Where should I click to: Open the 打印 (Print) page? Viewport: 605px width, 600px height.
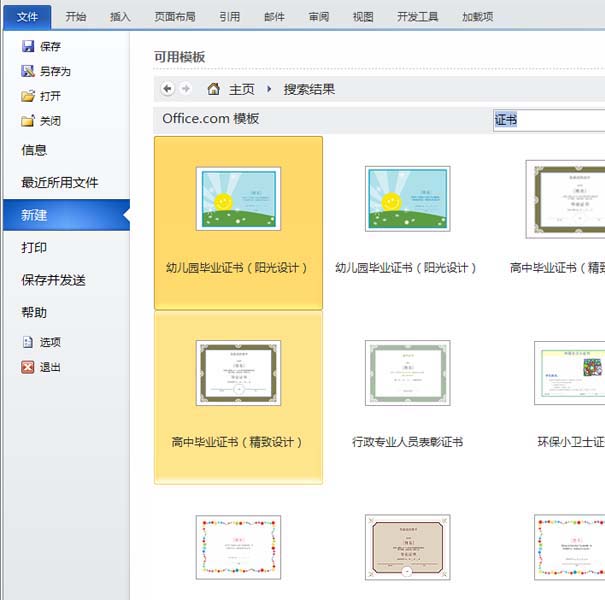35,247
